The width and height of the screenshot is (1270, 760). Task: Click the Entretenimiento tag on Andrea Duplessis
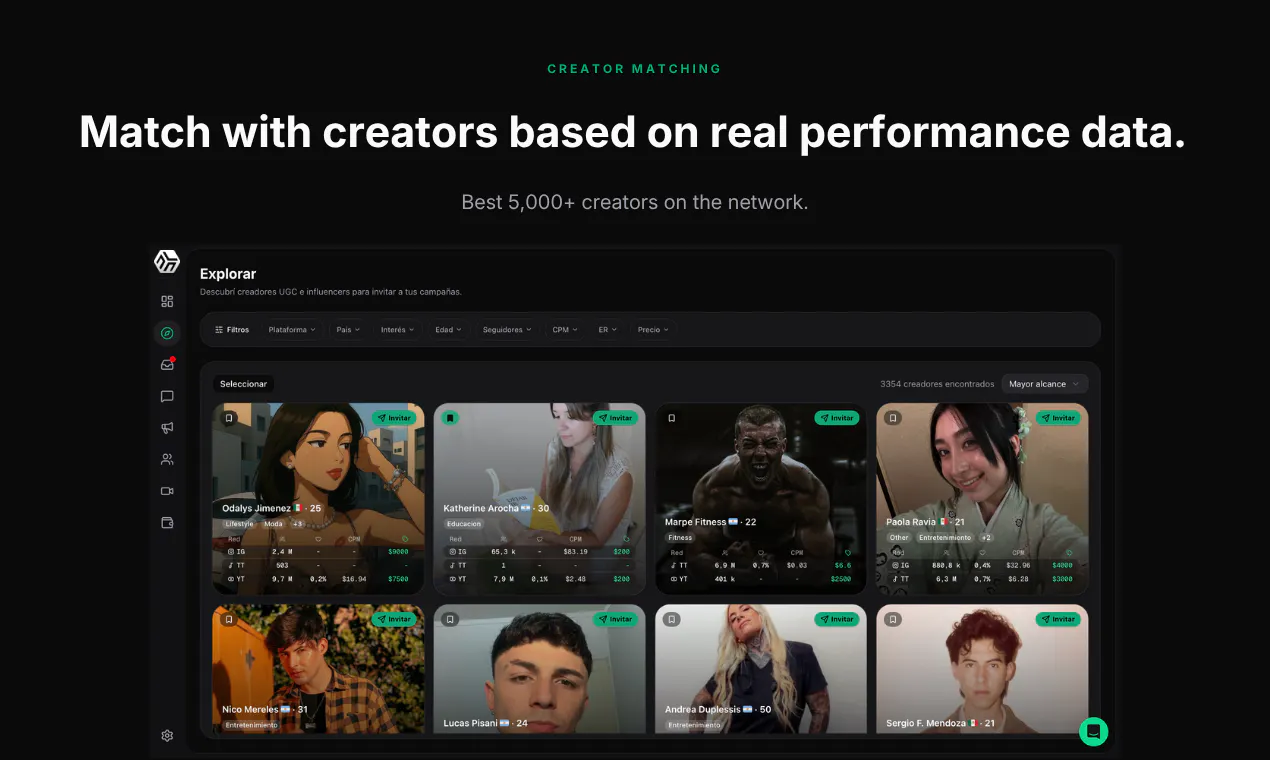pos(694,725)
